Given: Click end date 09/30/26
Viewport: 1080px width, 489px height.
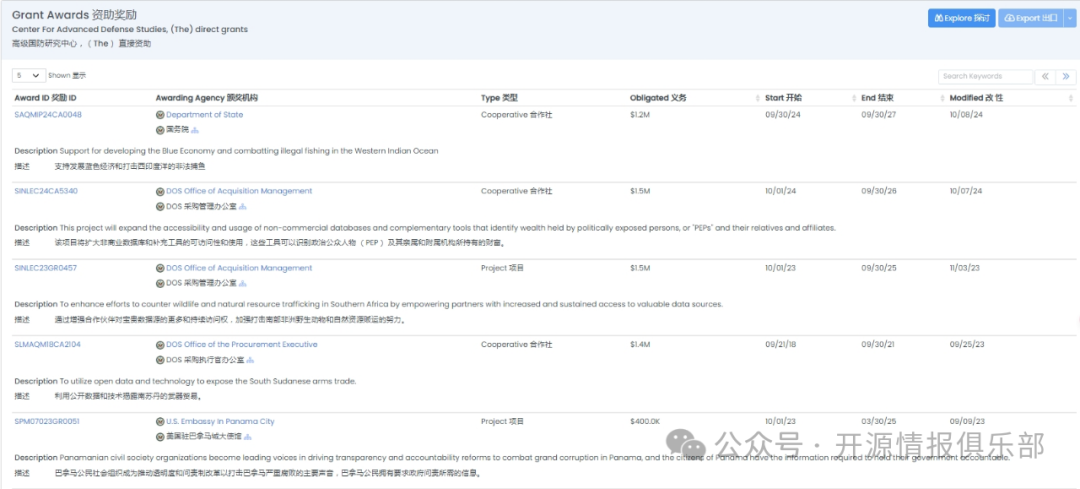Looking at the screenshot, I should (879, 191).
